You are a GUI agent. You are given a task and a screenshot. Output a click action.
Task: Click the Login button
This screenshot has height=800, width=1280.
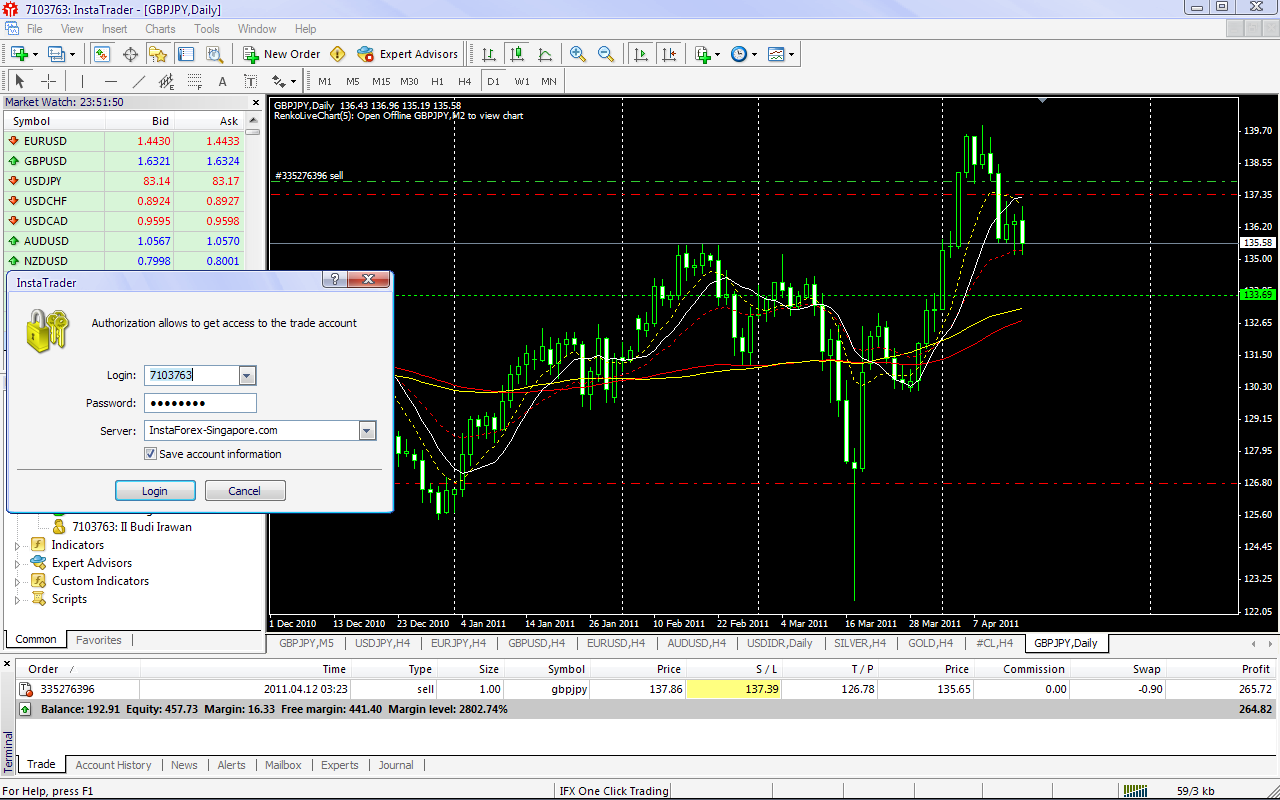pos(155,491)
